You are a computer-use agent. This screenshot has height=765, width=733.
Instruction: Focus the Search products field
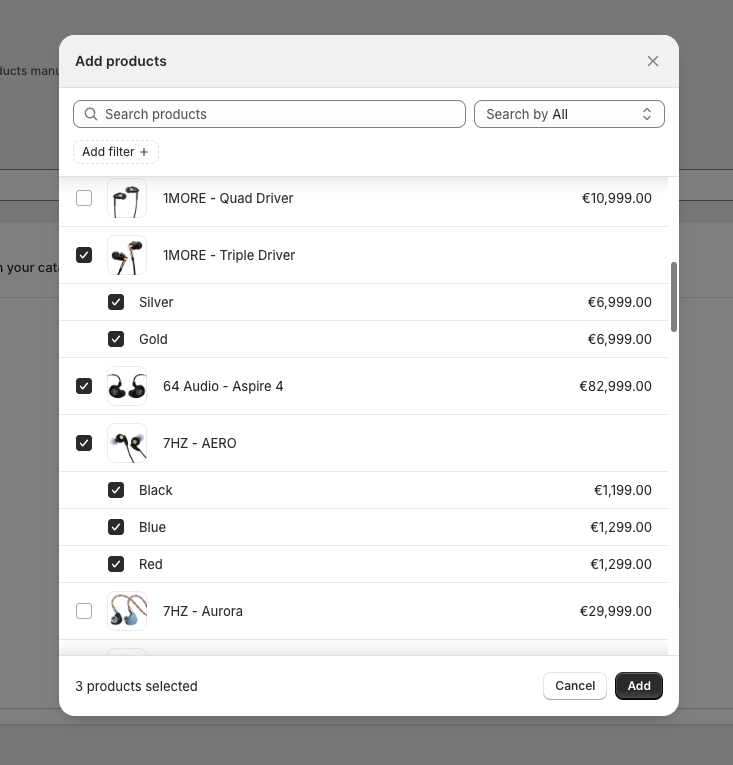coord(269,114)
